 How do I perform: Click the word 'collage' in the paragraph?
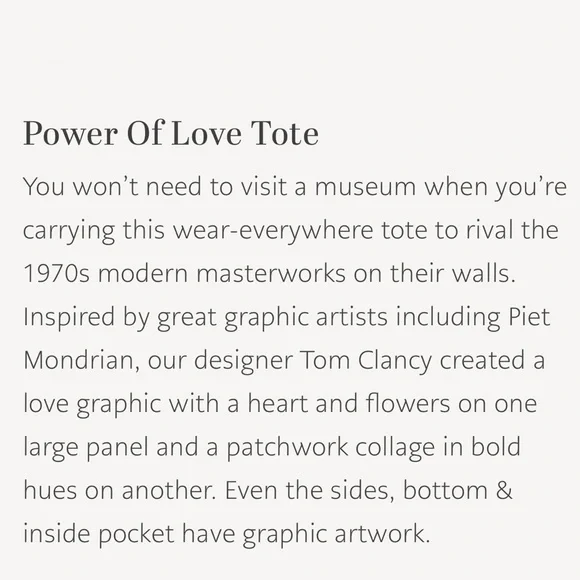395,448
